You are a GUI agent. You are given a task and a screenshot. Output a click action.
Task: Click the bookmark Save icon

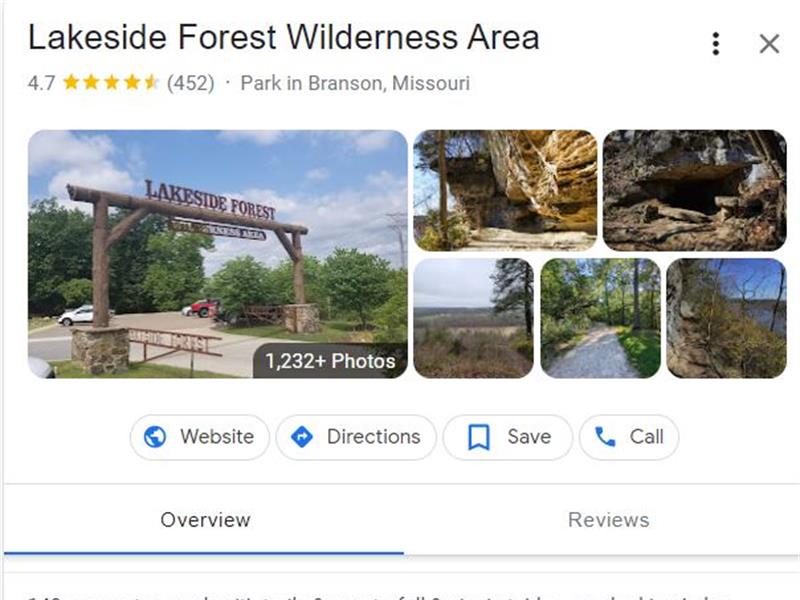pyautogui.click(x=479, y=437)
